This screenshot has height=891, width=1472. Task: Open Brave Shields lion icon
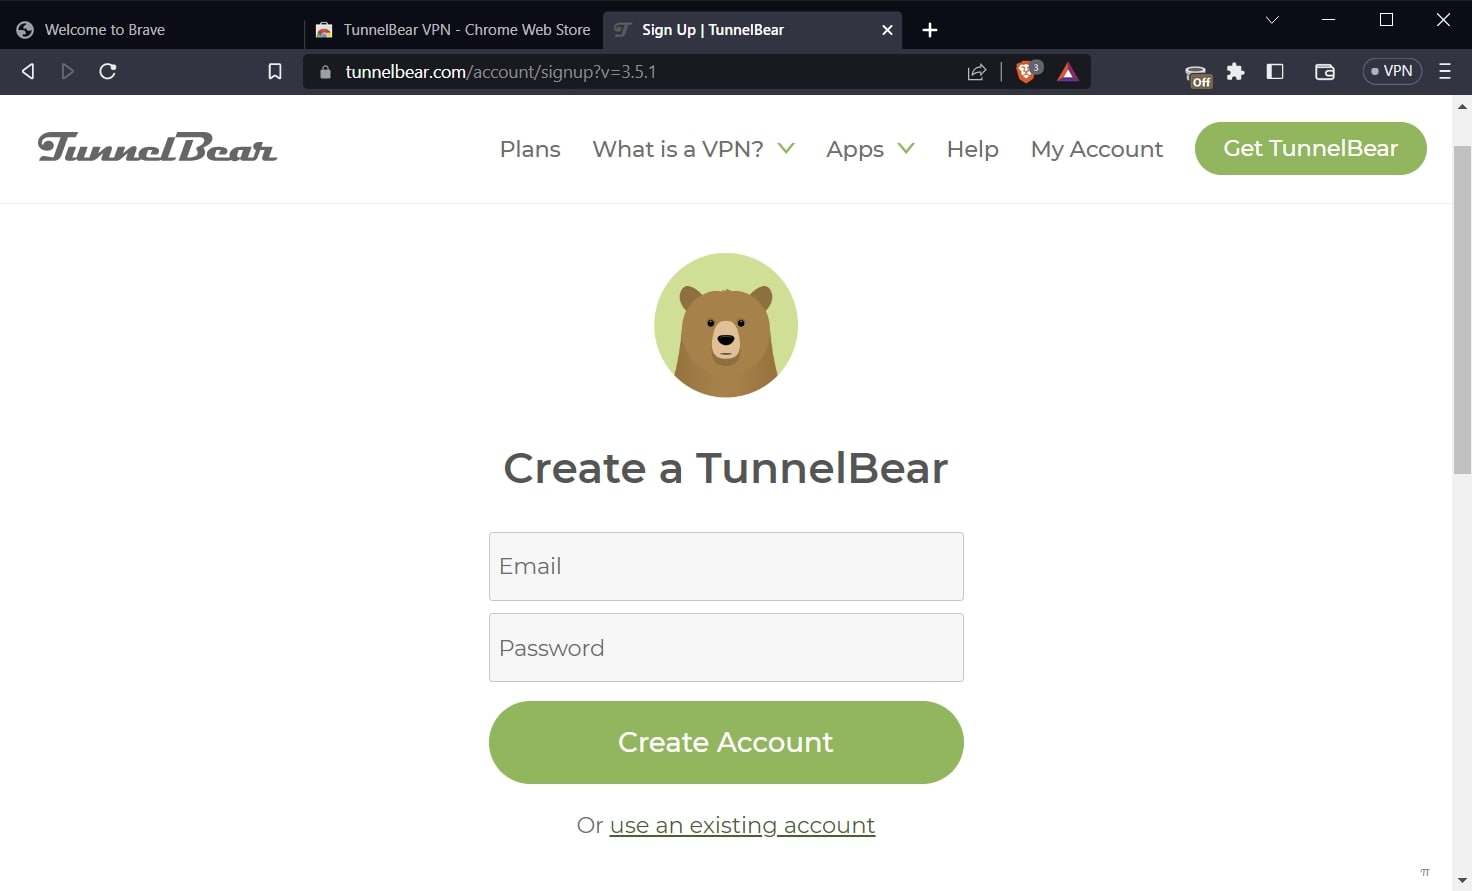[1027, 71]
